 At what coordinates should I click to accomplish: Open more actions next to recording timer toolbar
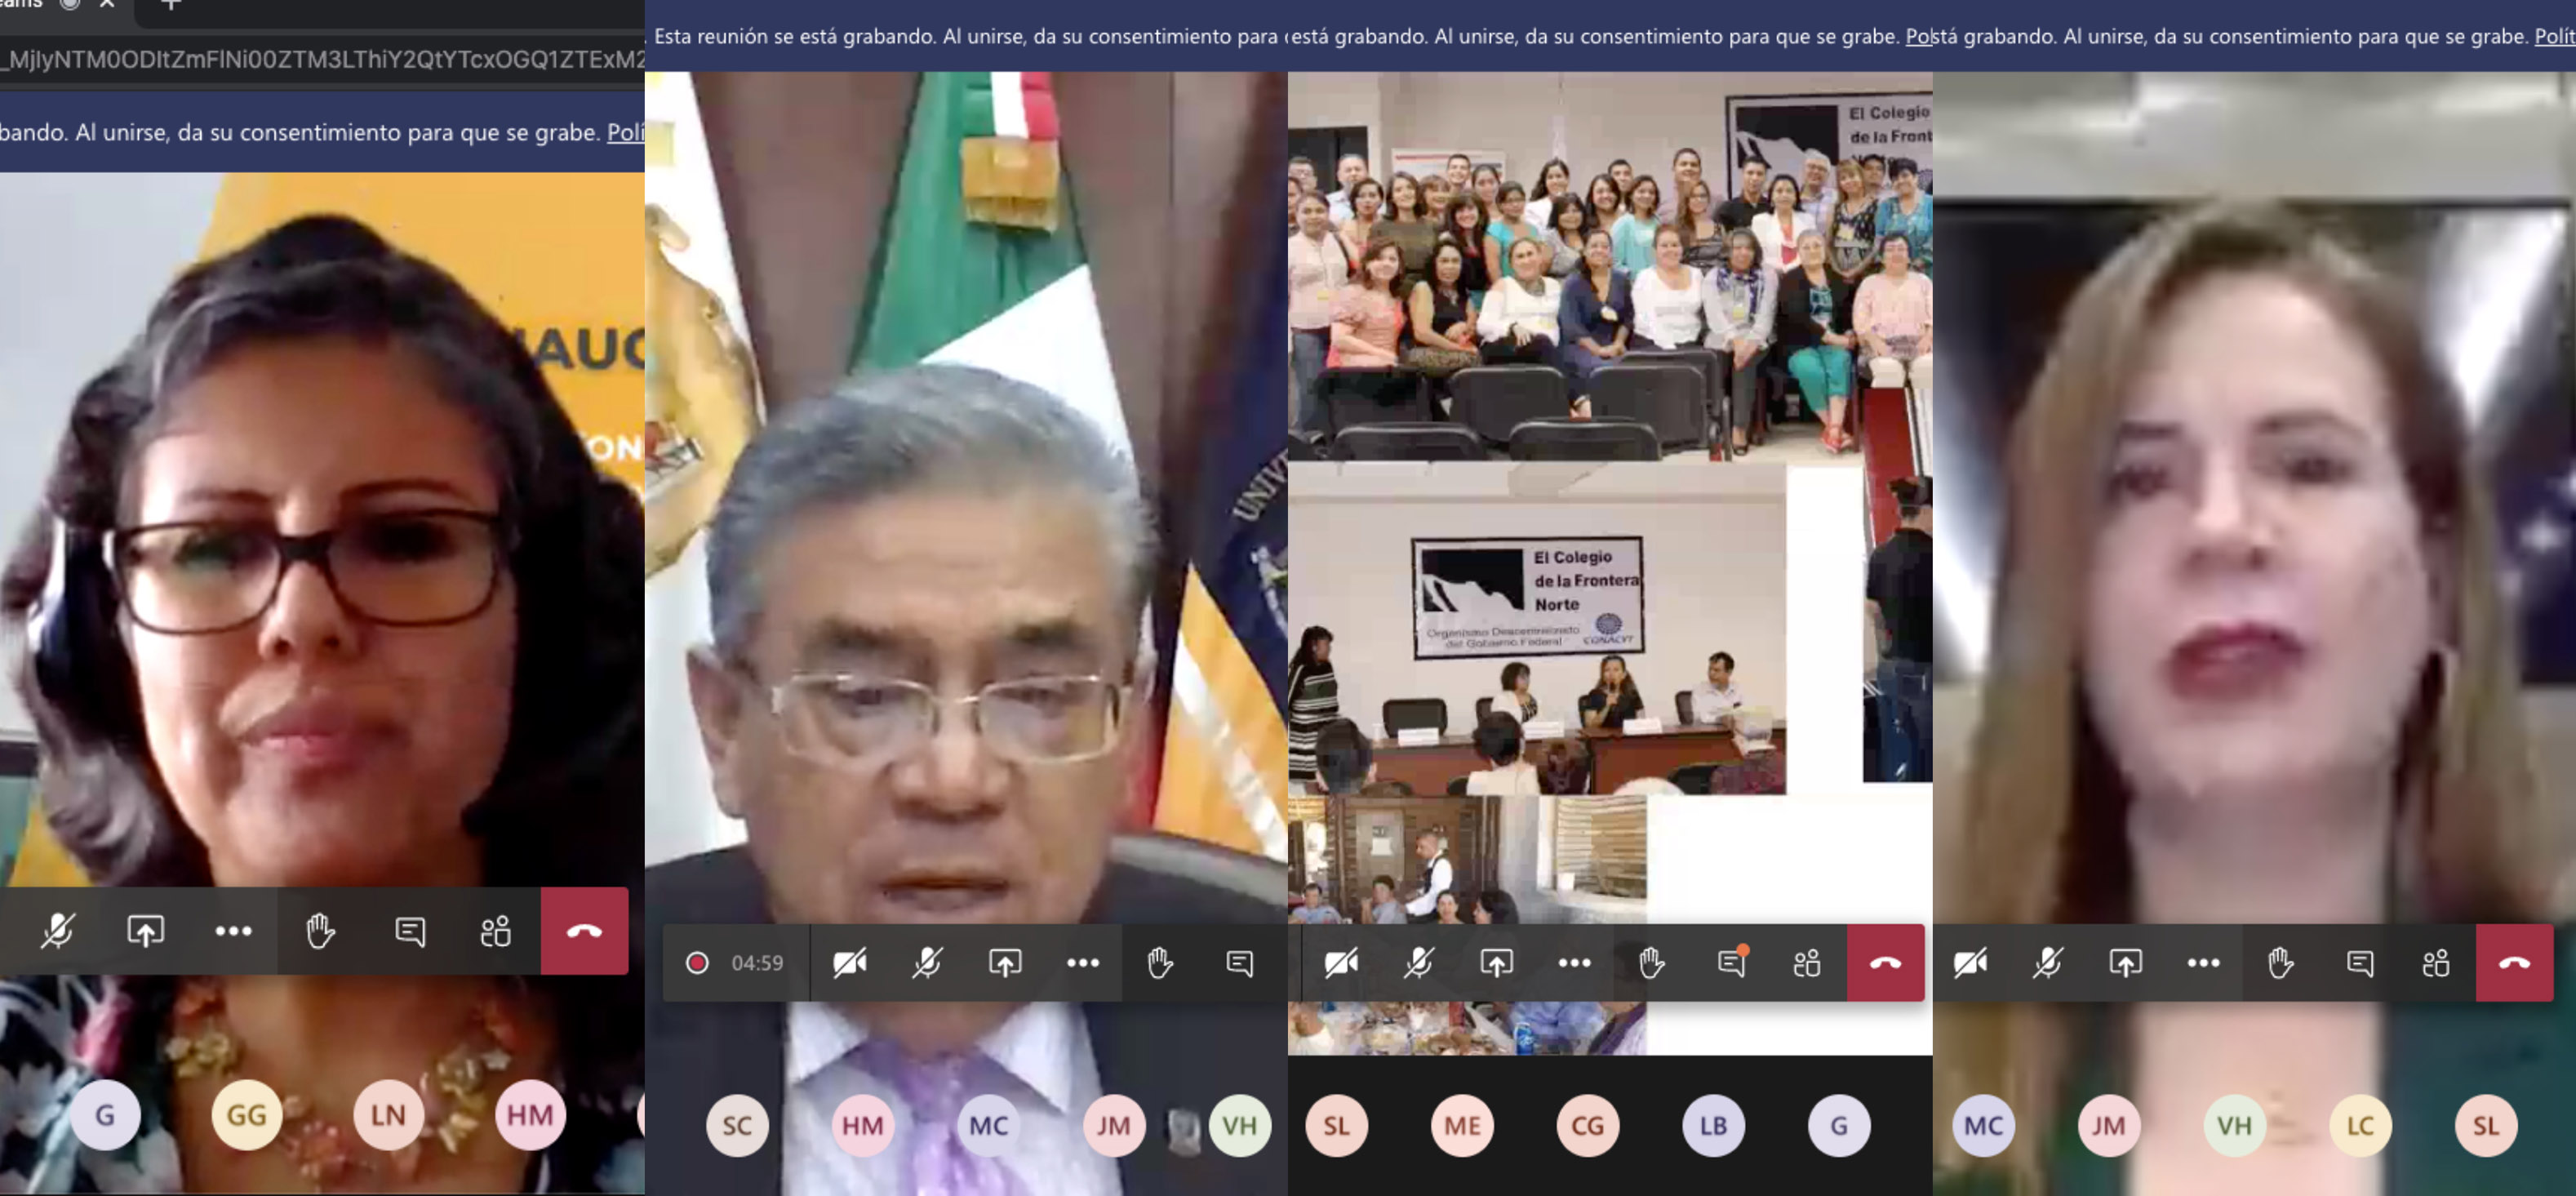pos(1083,963)
